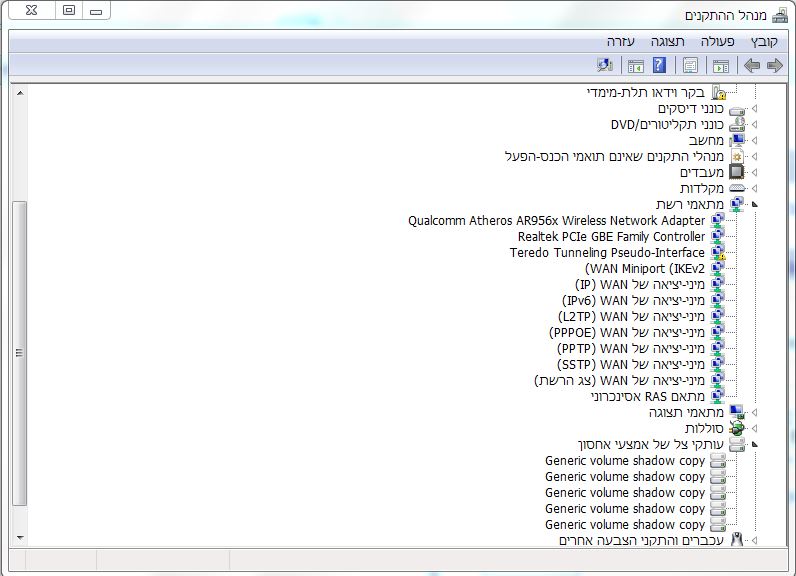Click the WAN miniport (PPPOE) icon
This screenshot has height=576, width=796.
point(717,332)
